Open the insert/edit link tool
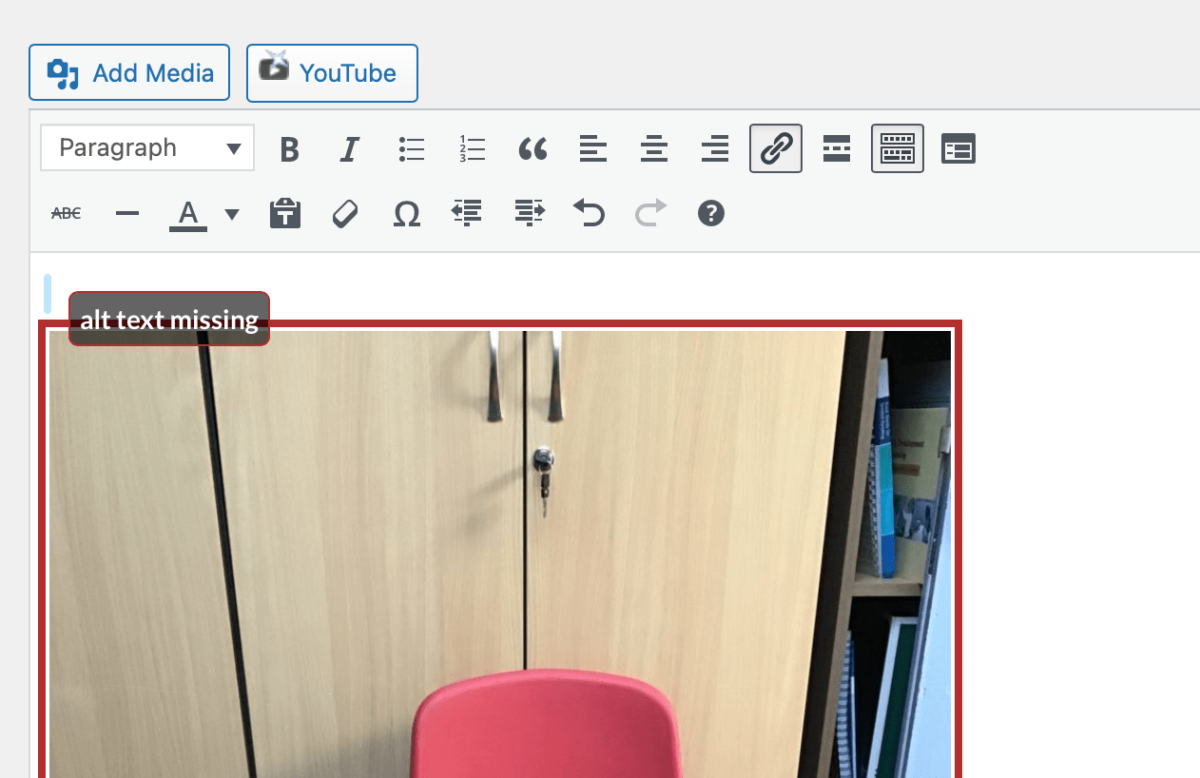This screenshot has width=1200, height=778. tap(776, 149)
